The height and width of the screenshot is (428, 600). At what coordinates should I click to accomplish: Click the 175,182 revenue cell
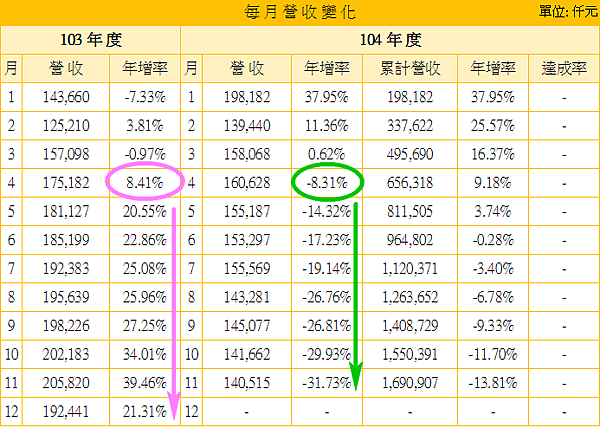point(66,183)
